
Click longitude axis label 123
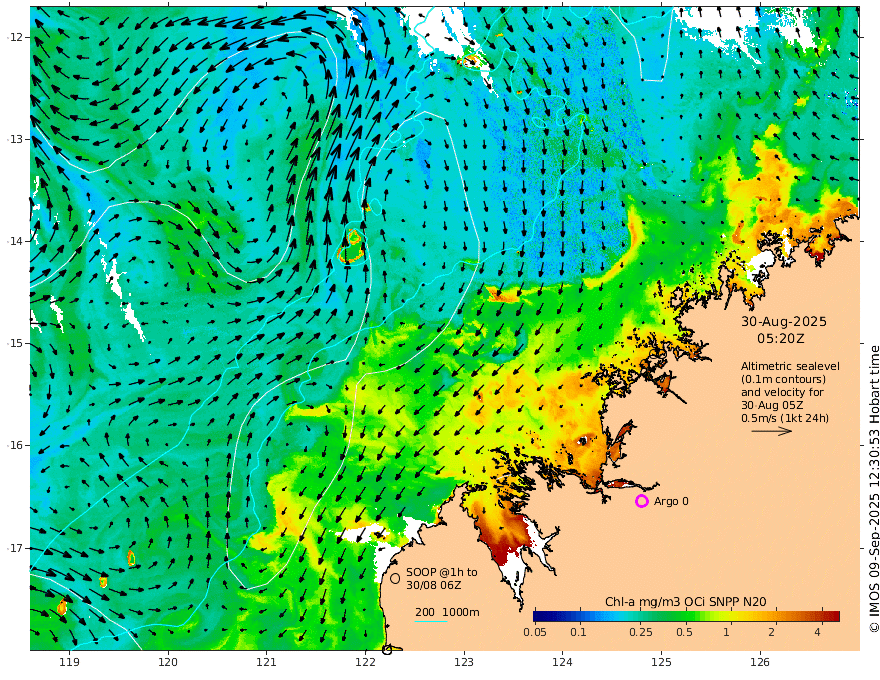tap(464, 662)
